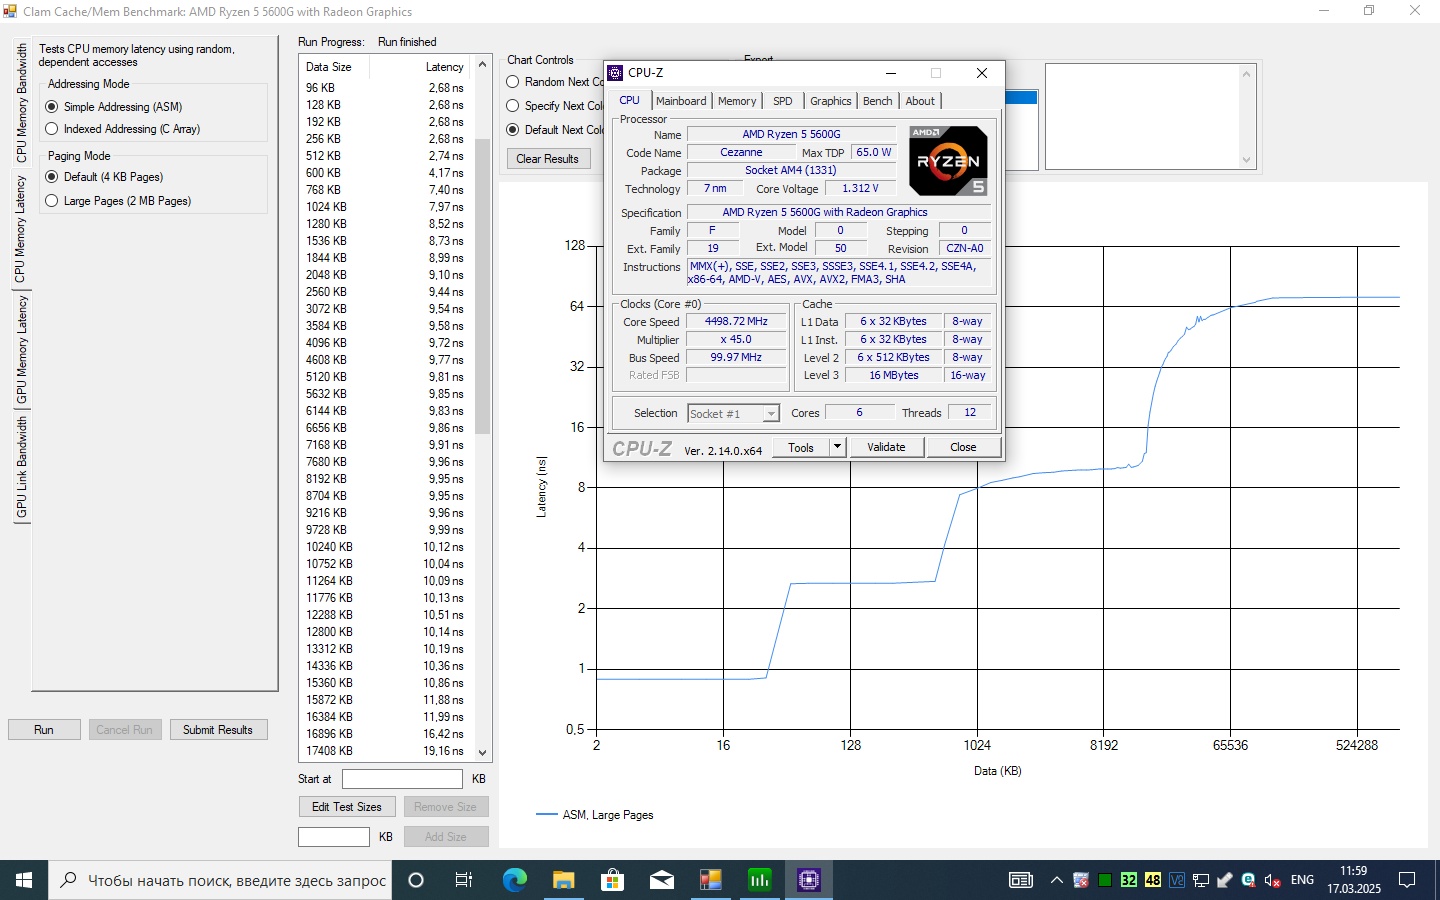Open File Explorer from the taskbar
The height and width of the screenshot is (900, 1440).
(x=563, y=880)
